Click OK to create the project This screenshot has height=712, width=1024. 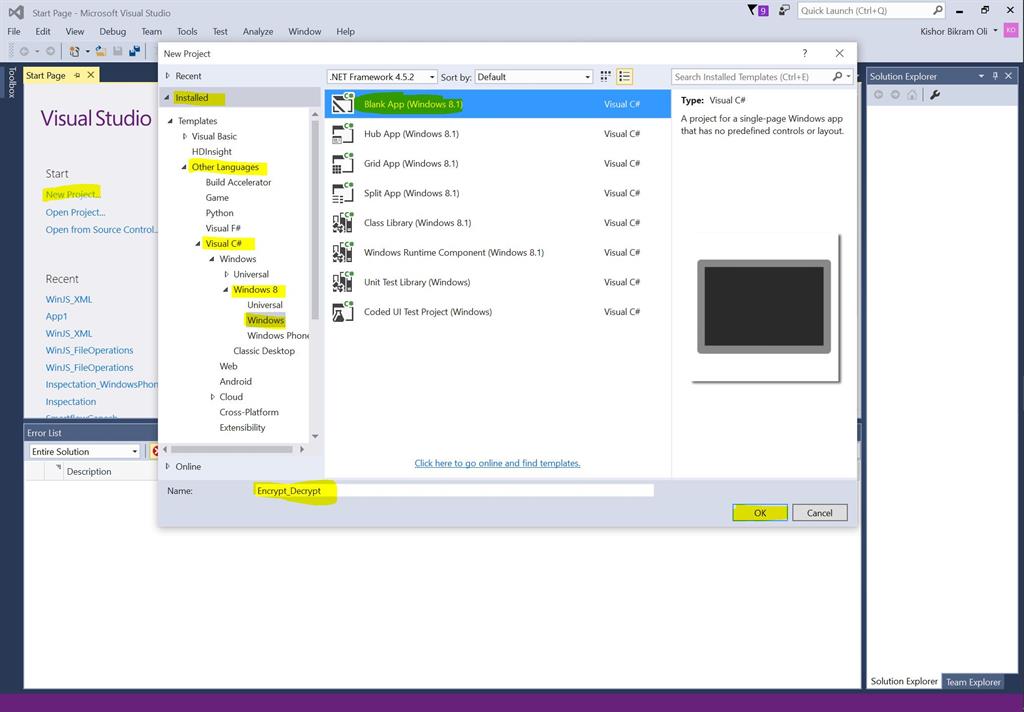[760, 513]
